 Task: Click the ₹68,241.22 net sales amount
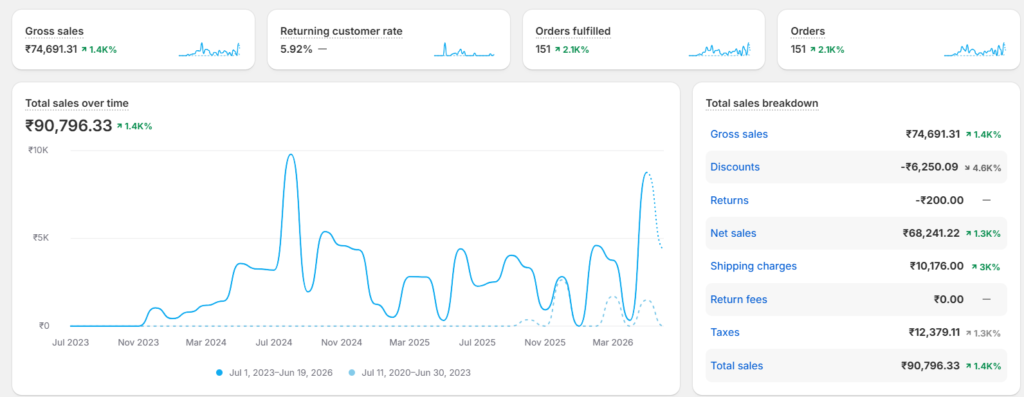pos(931,233)
